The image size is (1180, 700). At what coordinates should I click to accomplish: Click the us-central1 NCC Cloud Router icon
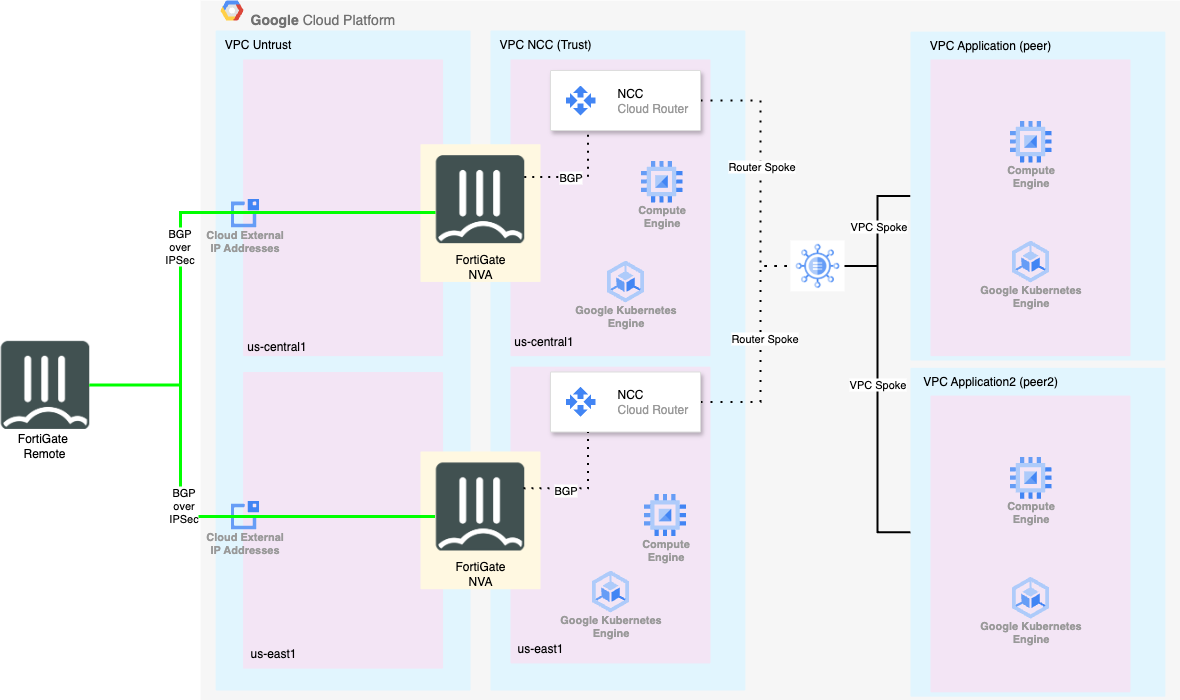pyautogui.click(x=580, y=100)
